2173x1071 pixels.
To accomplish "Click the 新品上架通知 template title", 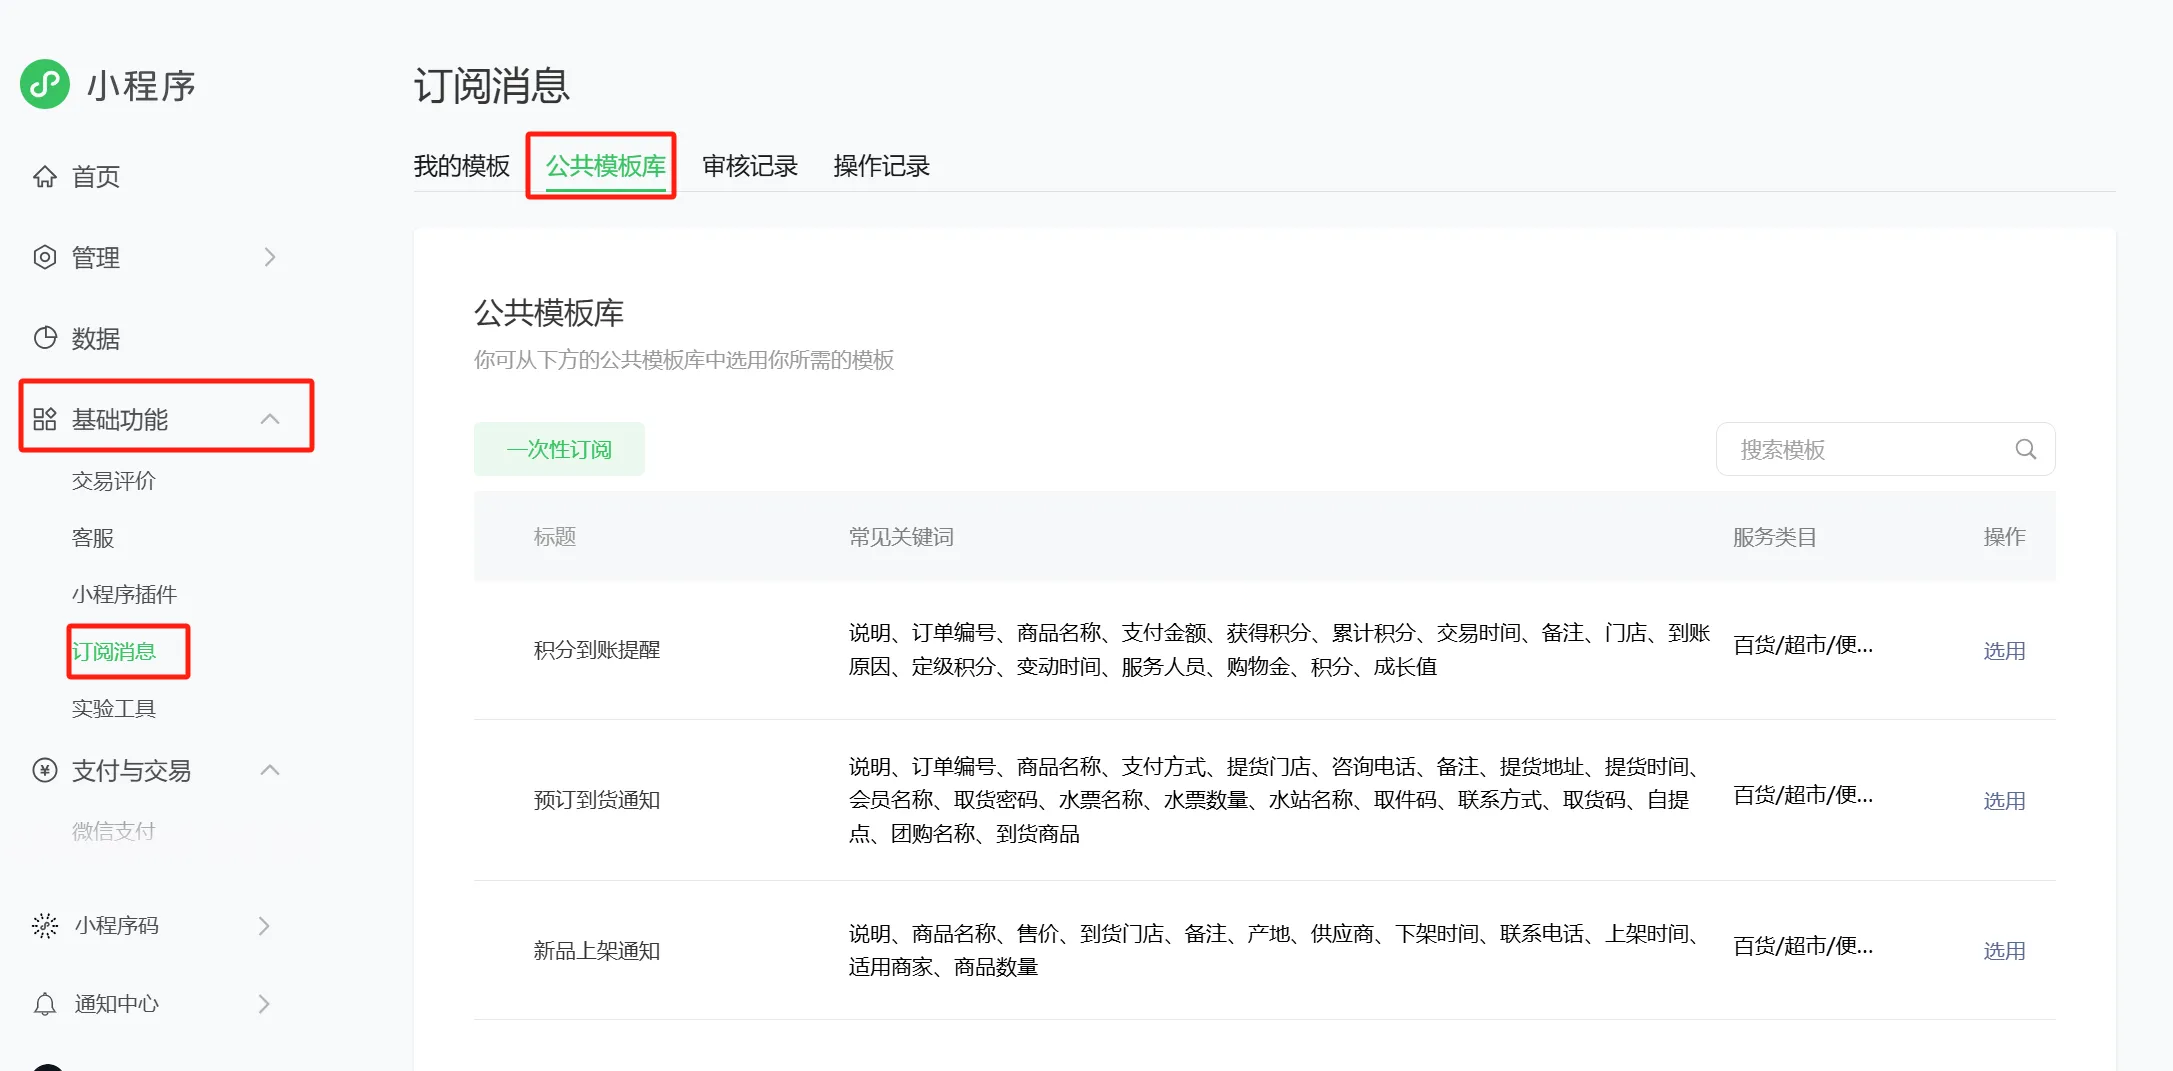I will [597, 951].
